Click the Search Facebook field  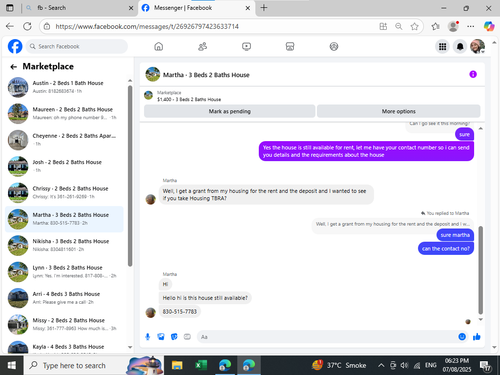[77, 46]
